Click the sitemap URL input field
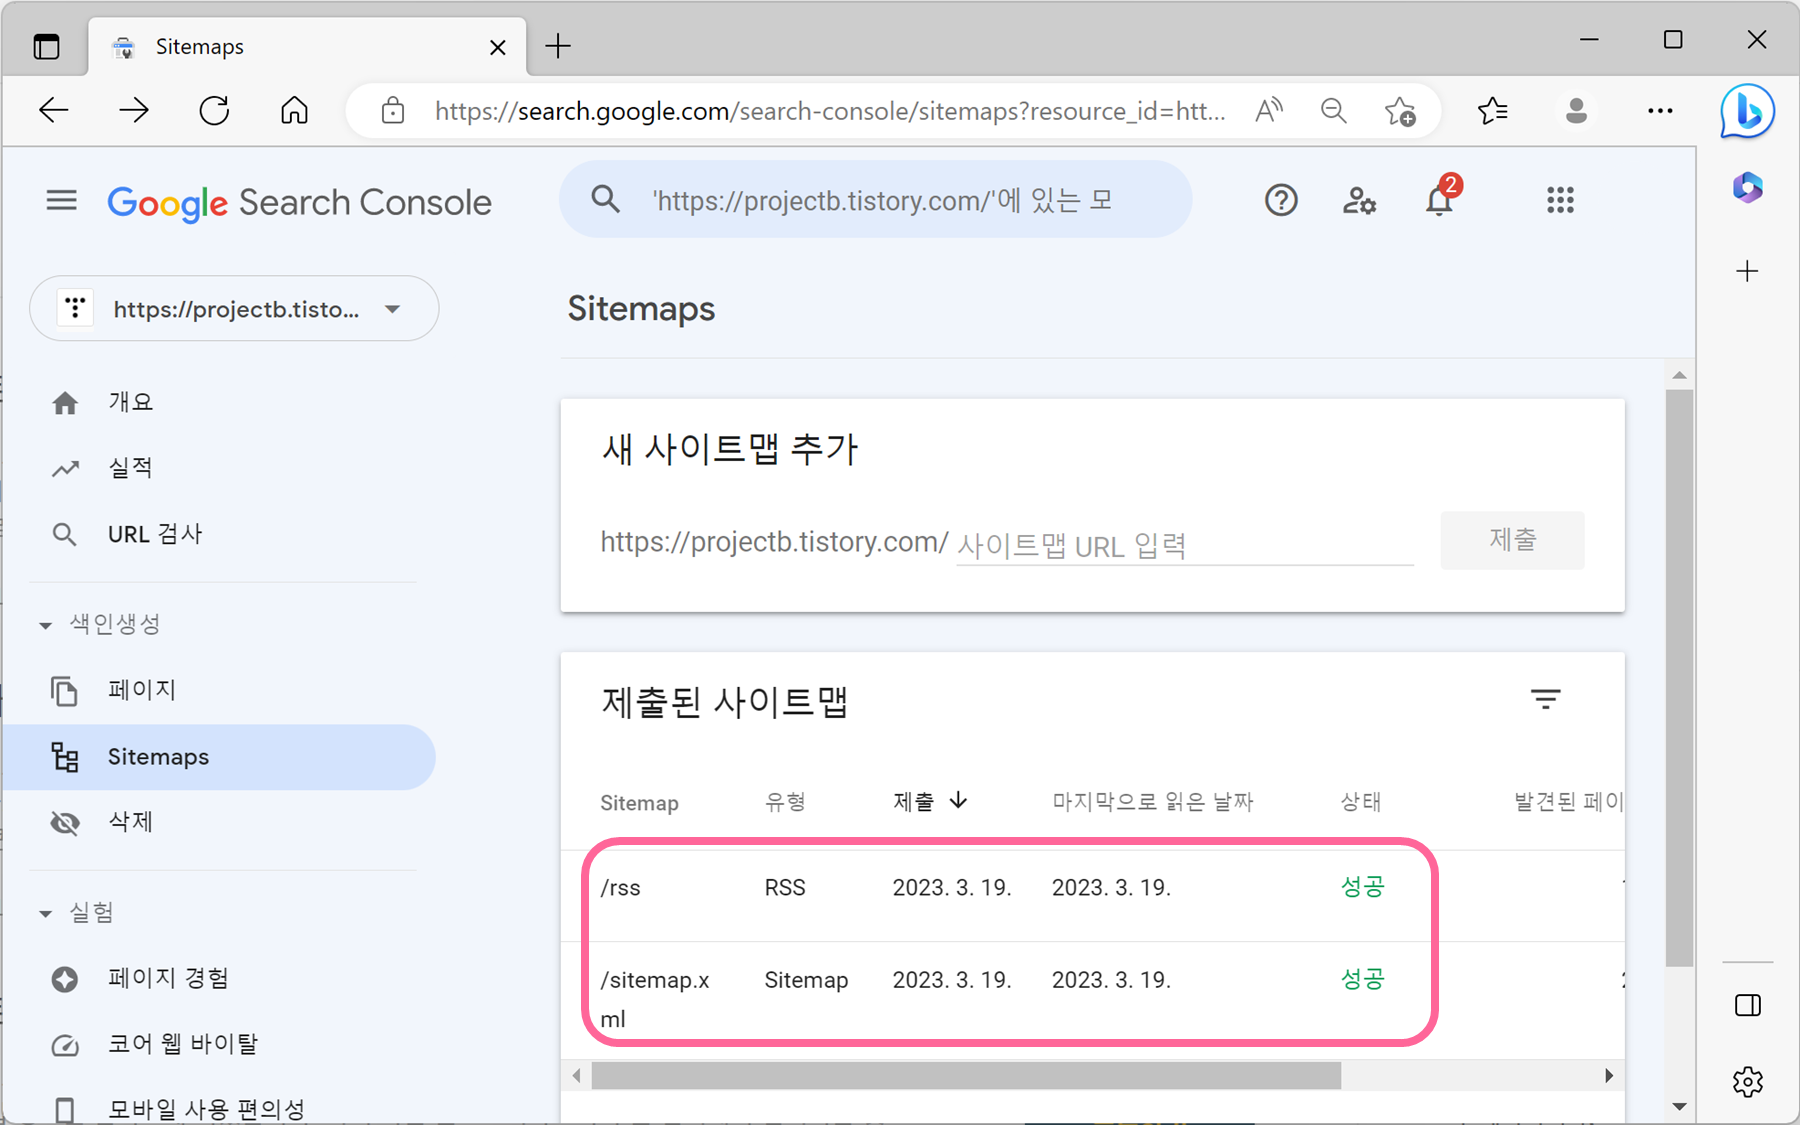1800x1125 pixels. 1185,545
